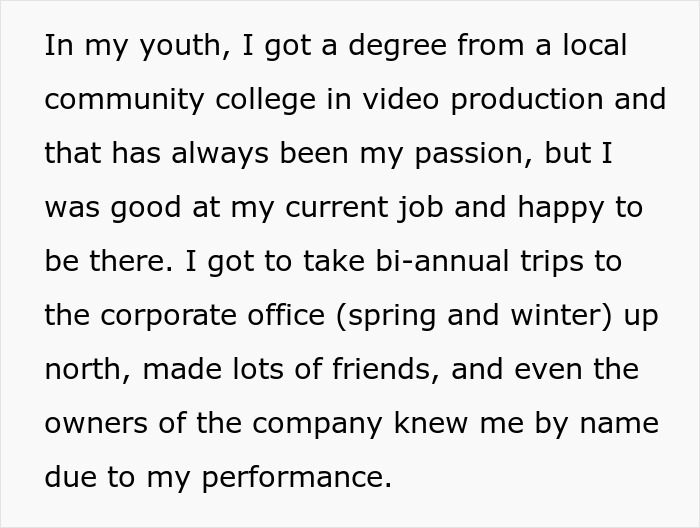This screenshot has width=700, height=528.
Task: Click the words "corporate office"
Action: [212, 316]
